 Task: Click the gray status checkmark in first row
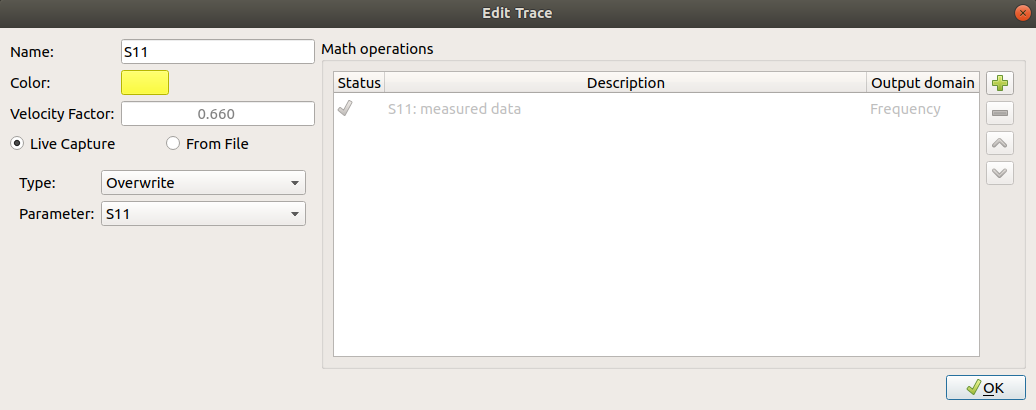click(344, 109)
